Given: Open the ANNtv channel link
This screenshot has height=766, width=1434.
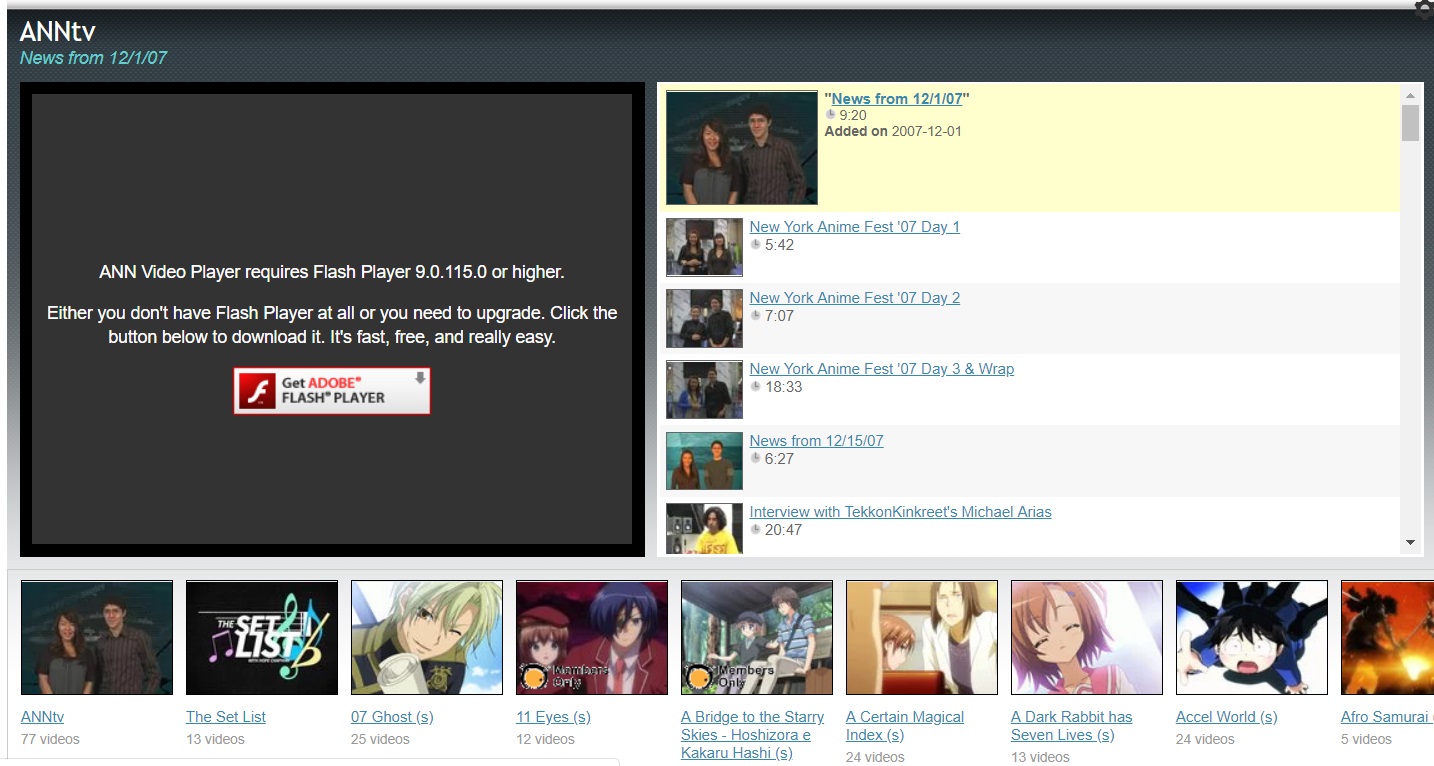Looking at the screenshot, I should pyautogui.click(x=42, y=717).
